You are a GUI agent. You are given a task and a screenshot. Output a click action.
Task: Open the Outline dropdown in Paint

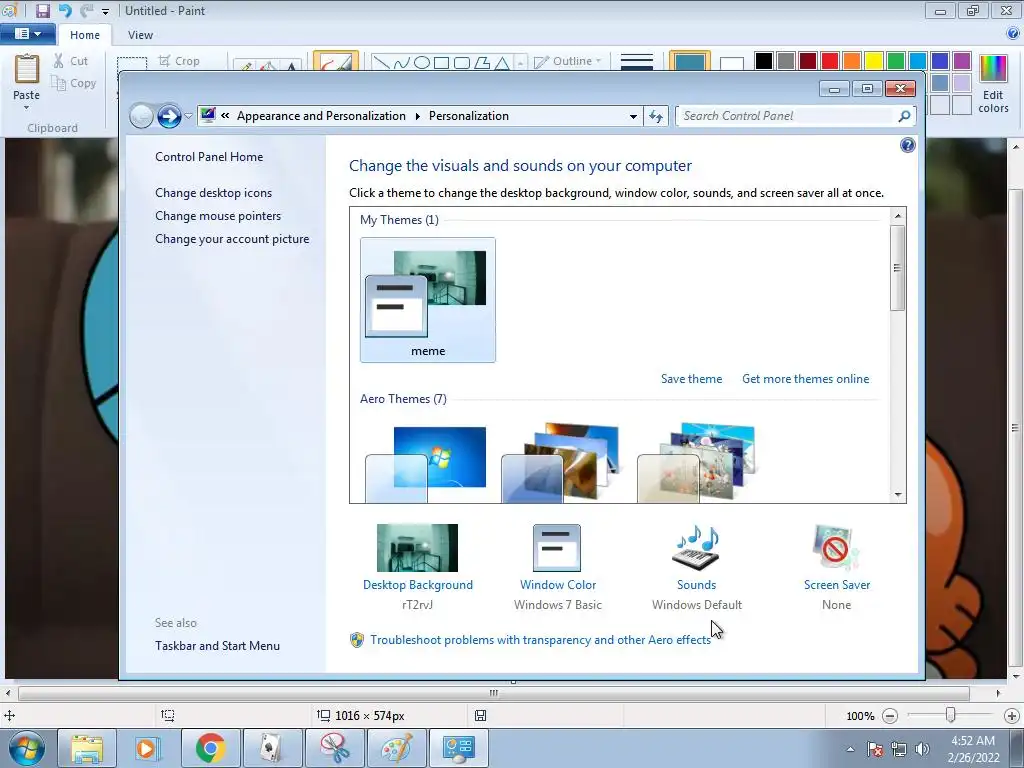(567, 61)
